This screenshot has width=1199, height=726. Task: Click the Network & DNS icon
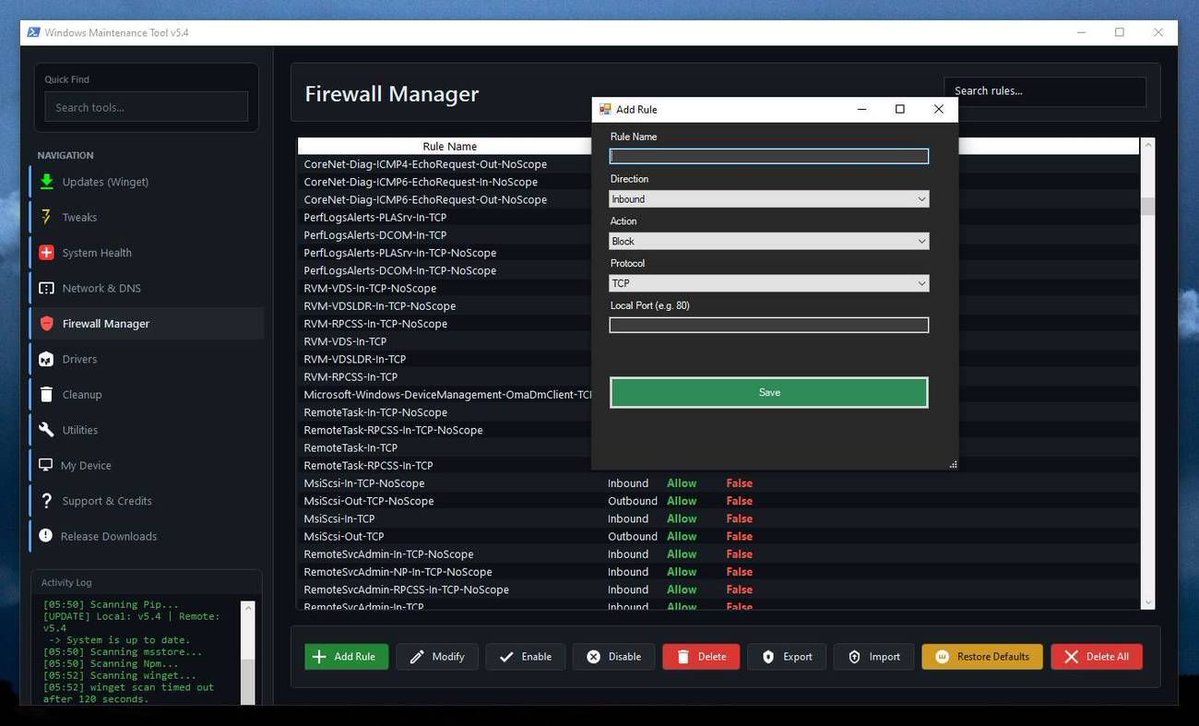pos(47,288)
